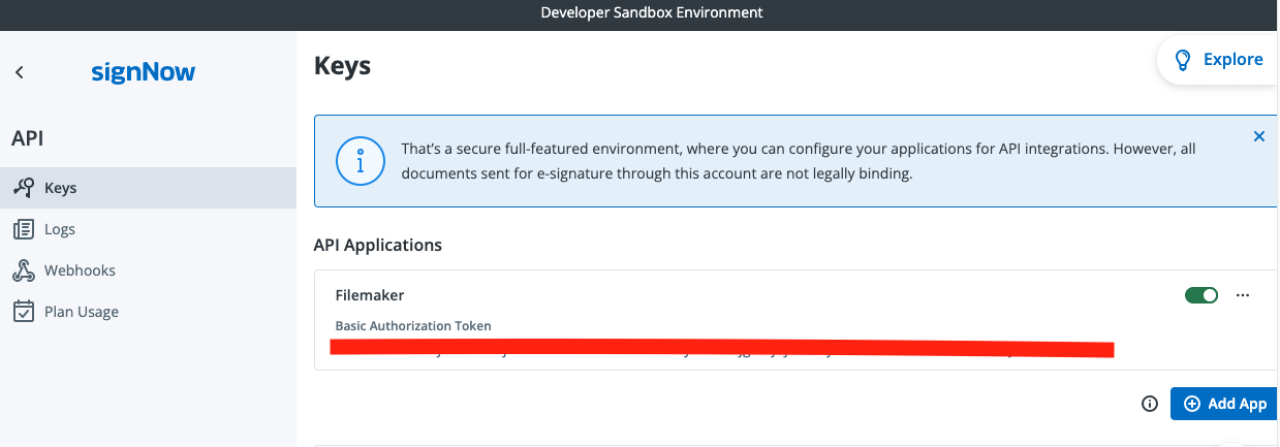
Task: Click the info circle icon in banner
Action: point(358,161)
